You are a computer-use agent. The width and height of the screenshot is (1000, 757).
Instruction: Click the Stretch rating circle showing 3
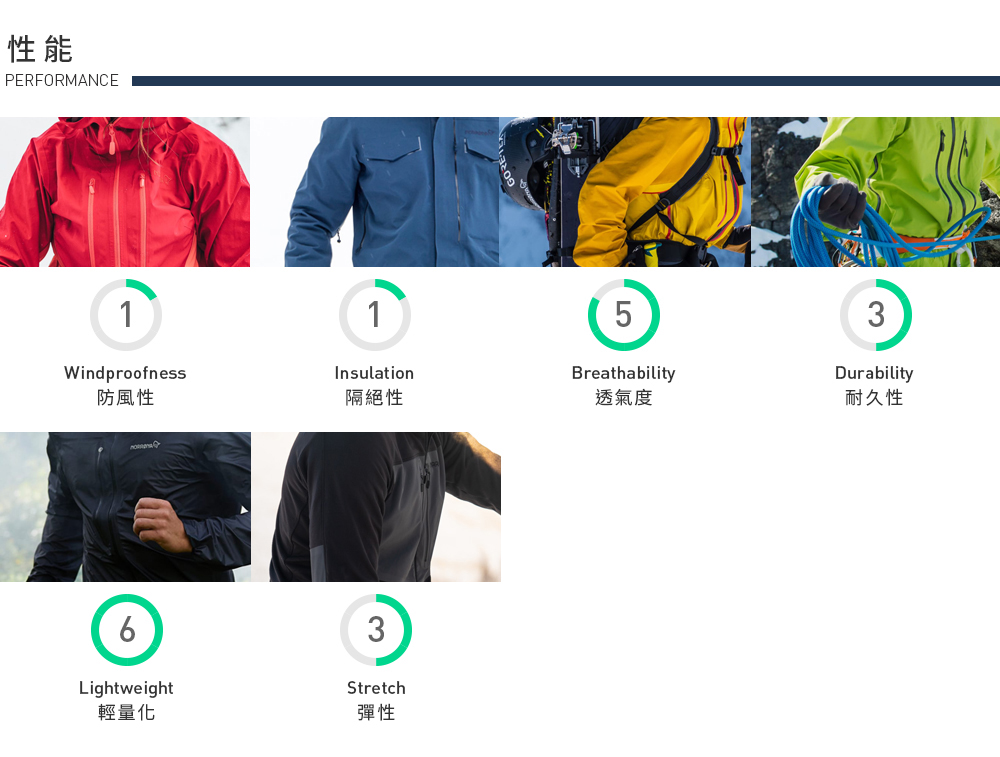coord(376,629)
